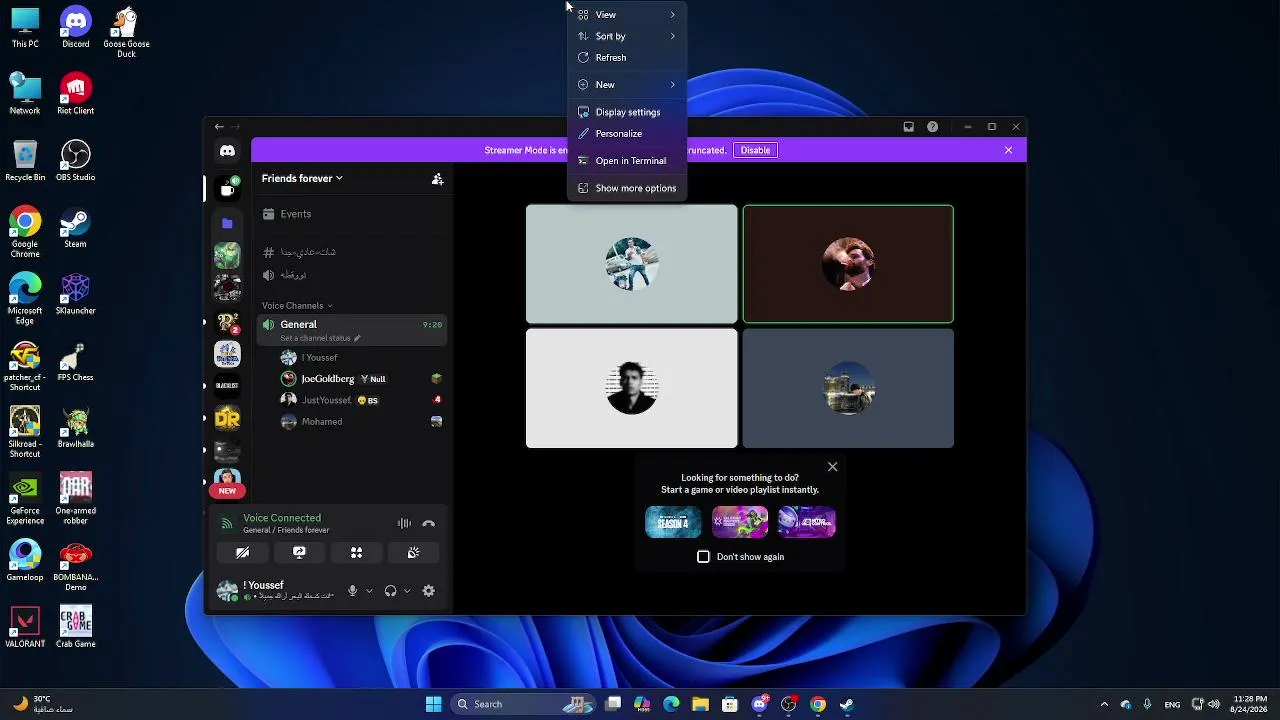This screenshot has height=720, width=1280.
Task: Select Personalize in context menu
Action: (x=627, y=134)
